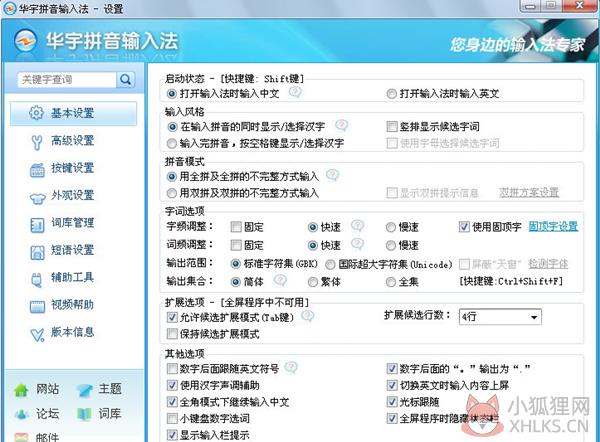The image size is (600, 442).
Task: Open the 固顶字设置 link
Action: (553, 227)
